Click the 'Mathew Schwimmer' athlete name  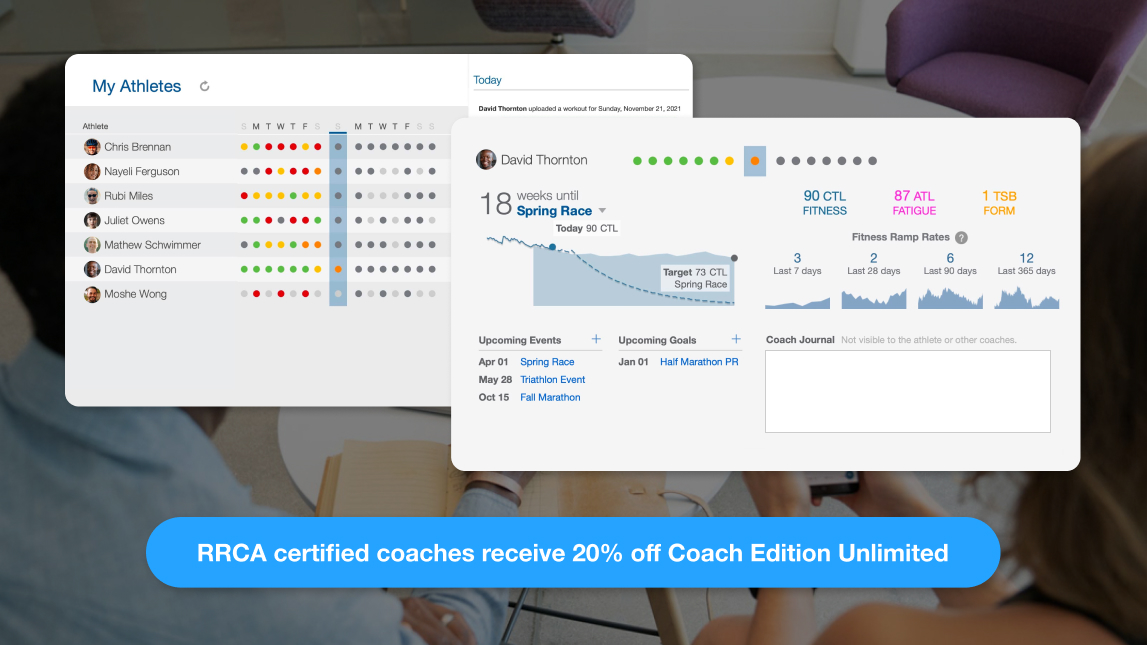click(152, 245)
